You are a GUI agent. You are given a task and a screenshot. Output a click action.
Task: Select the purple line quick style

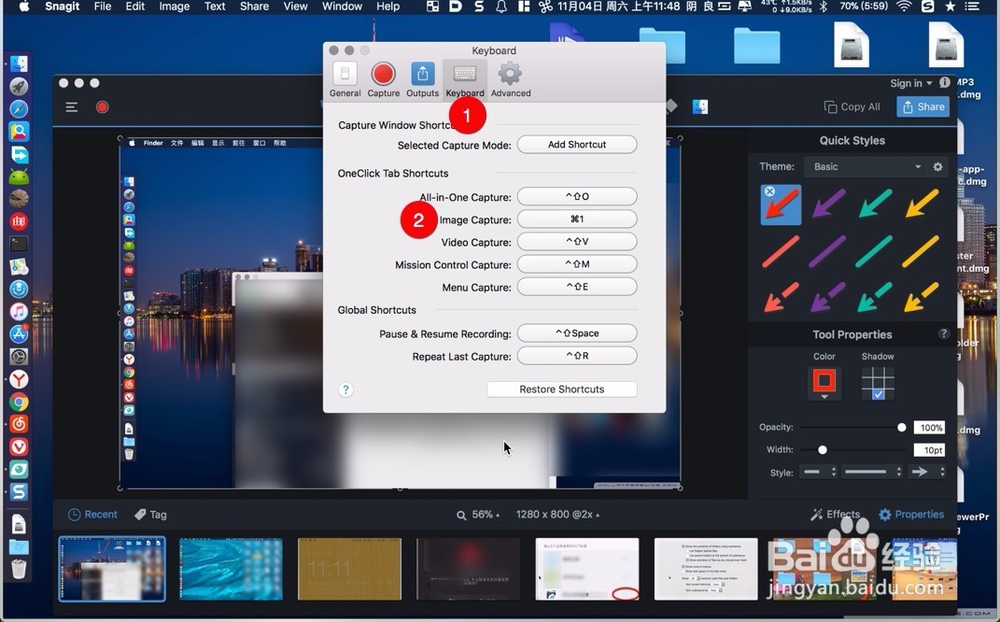point(828,251)
